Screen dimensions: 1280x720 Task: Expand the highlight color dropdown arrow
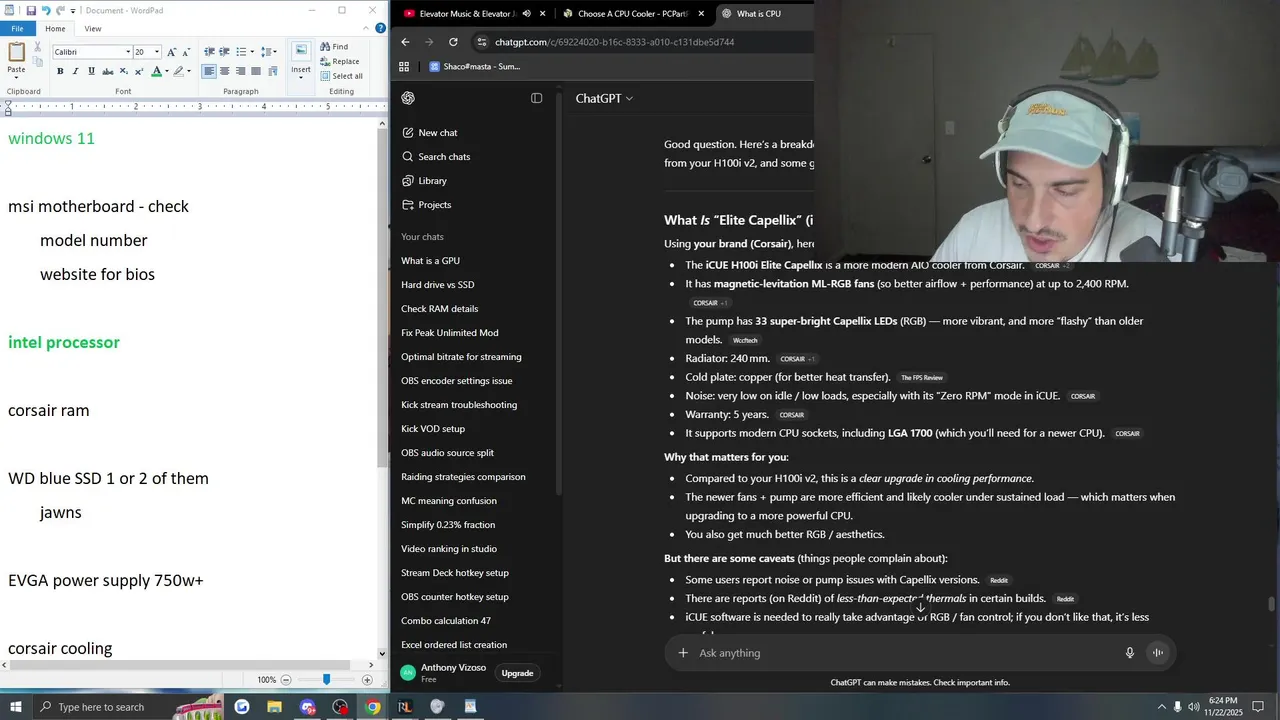pos(190,71)
